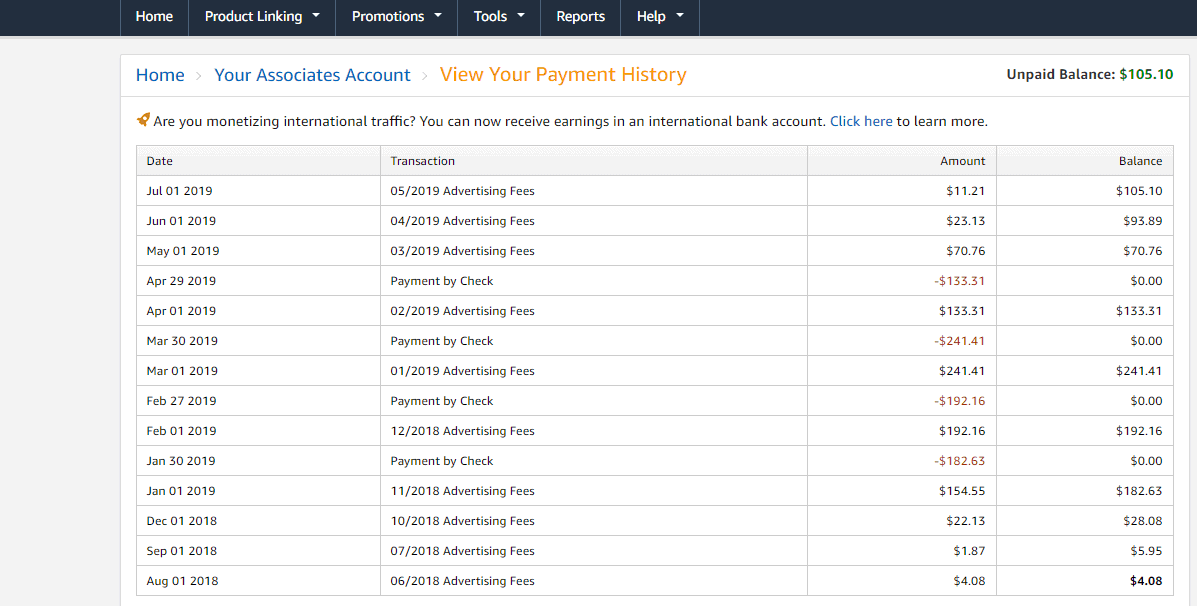This screenshot has width=1197, height=606.
Task: Expand the Help menu
Action: (652, 17)
